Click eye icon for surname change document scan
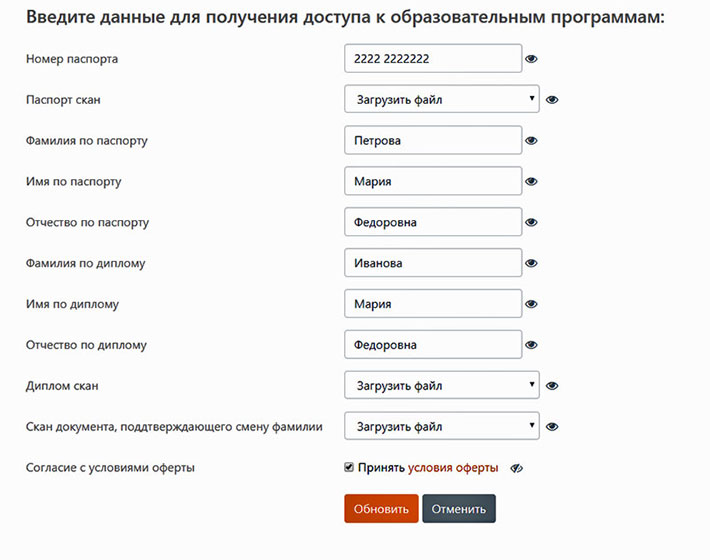 click(552, 426)
